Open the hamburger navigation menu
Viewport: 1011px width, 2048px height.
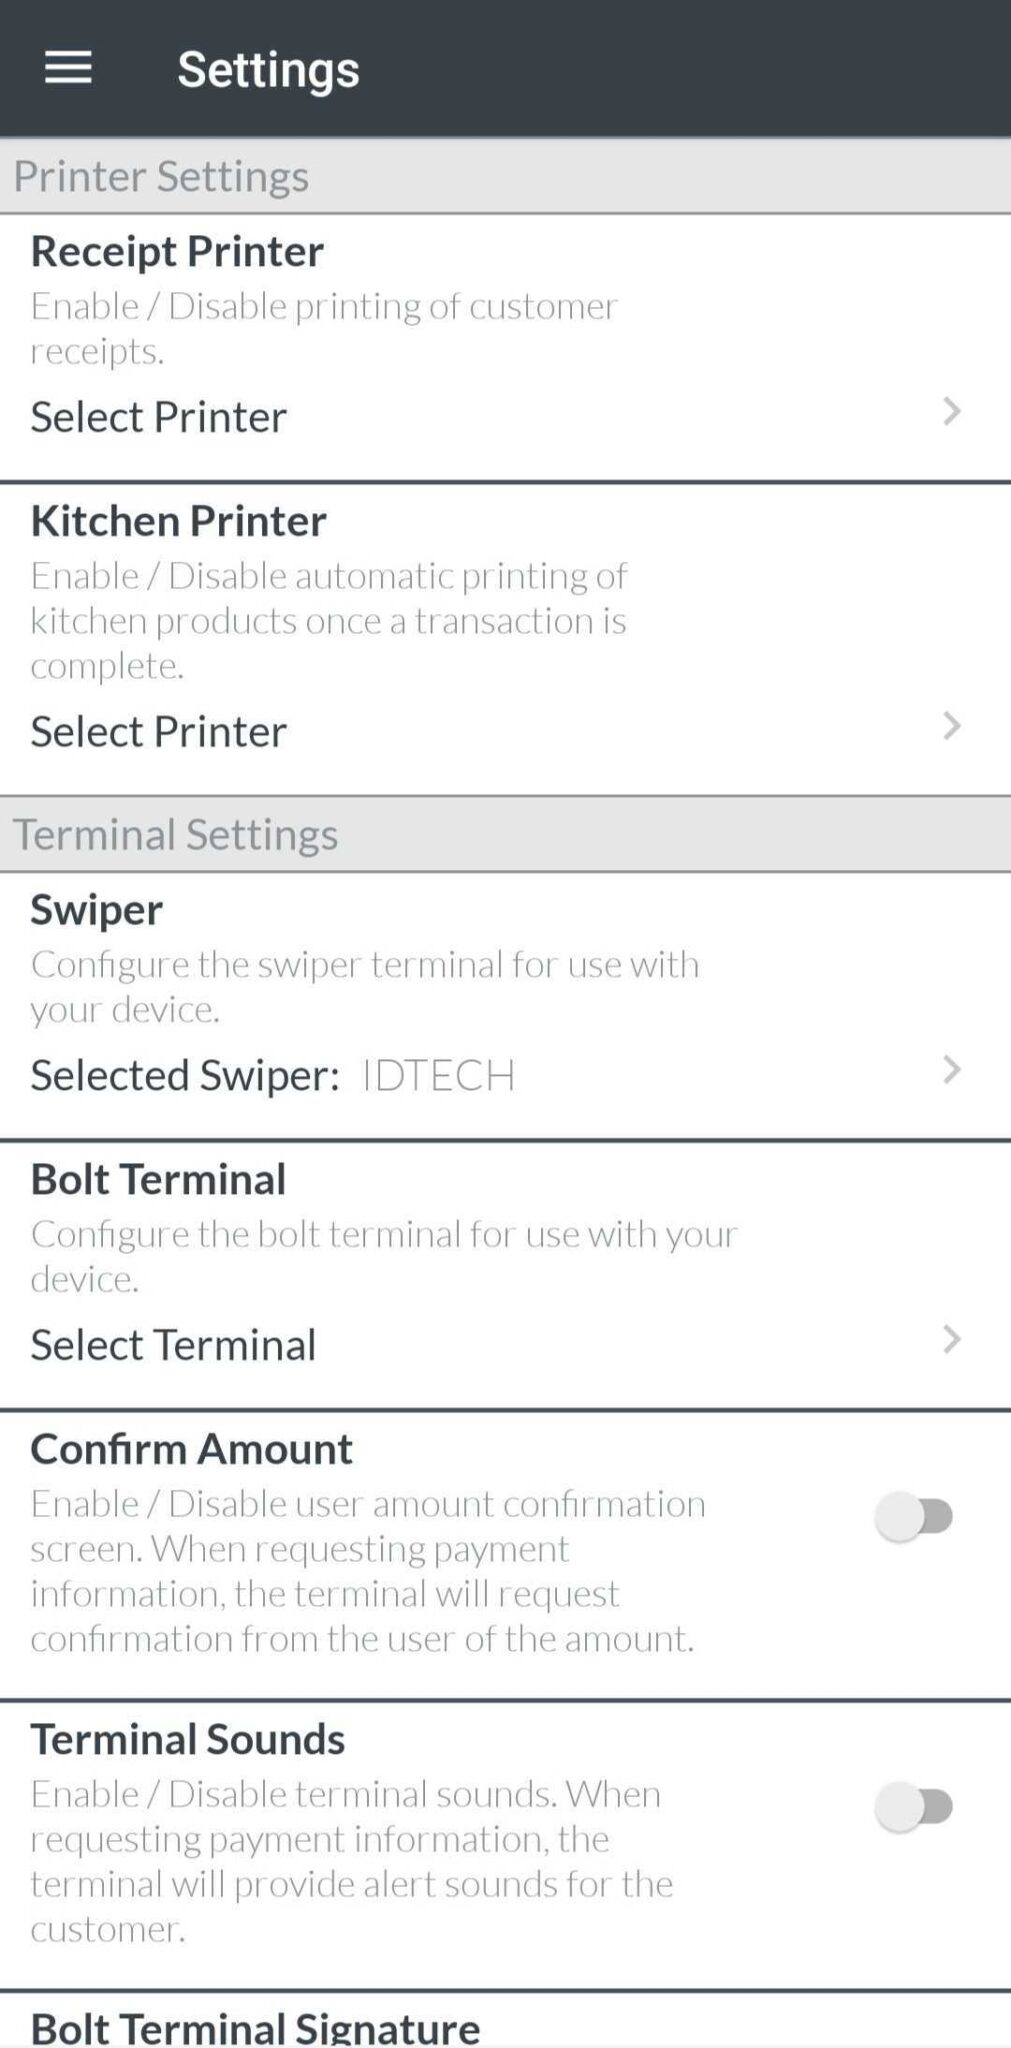[68, 68]
